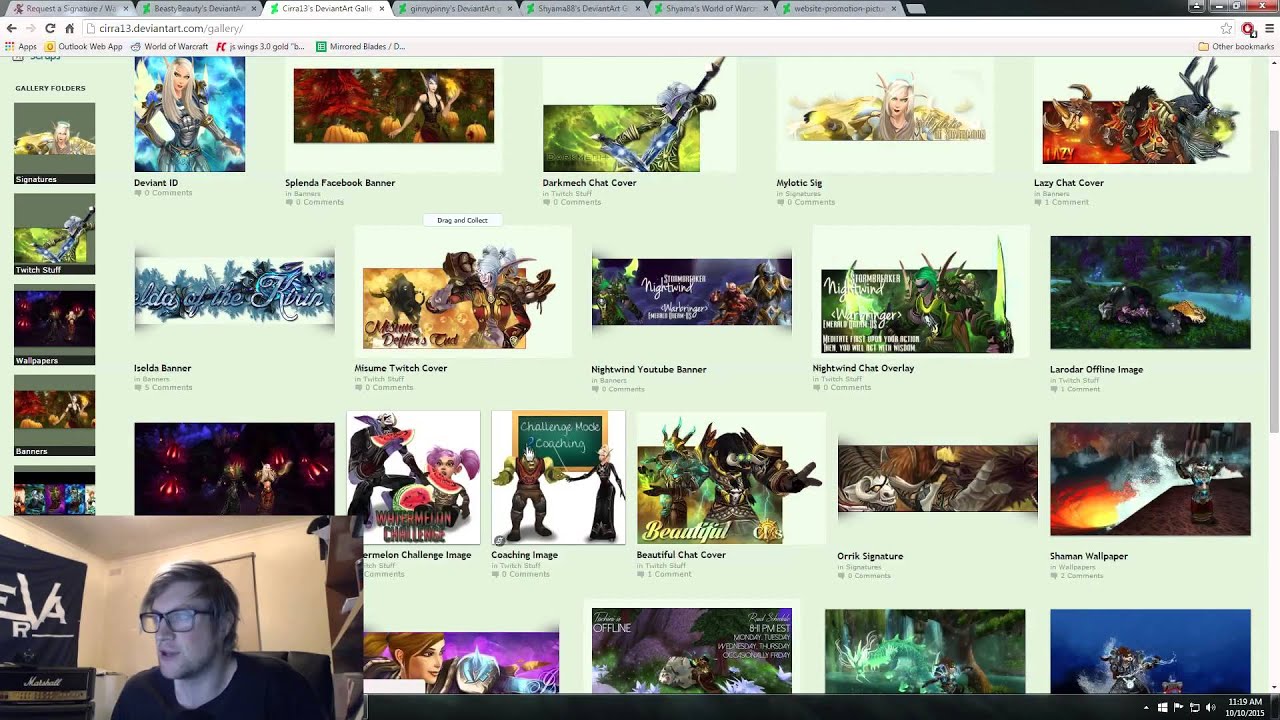
Task: Reload the page with the refresh icon
Action: point(50,28)
